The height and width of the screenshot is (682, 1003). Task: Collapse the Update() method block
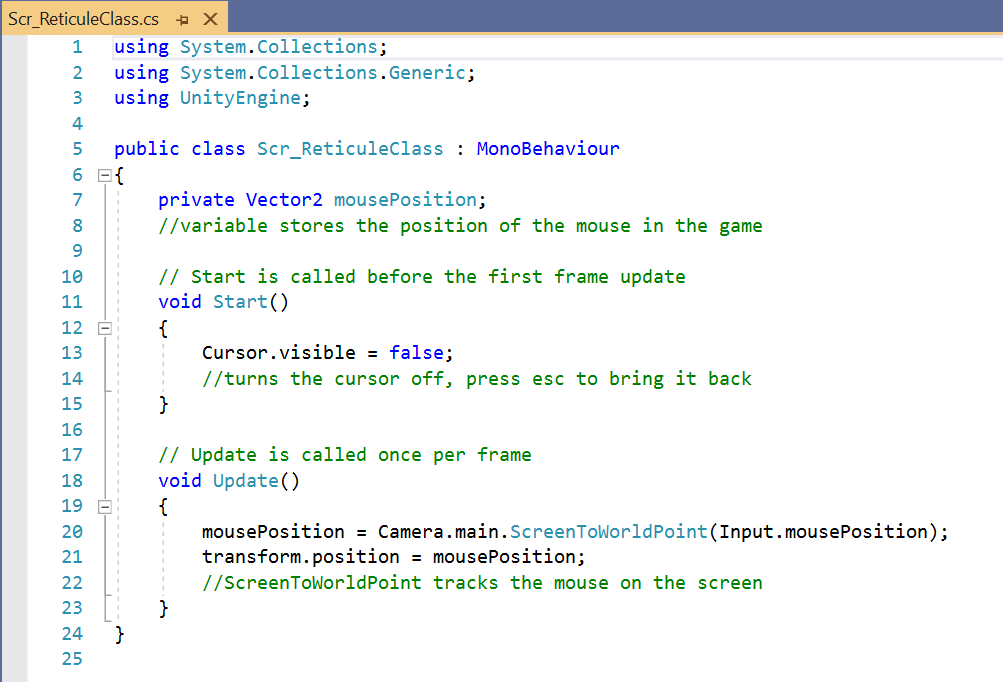pos(104,507)
